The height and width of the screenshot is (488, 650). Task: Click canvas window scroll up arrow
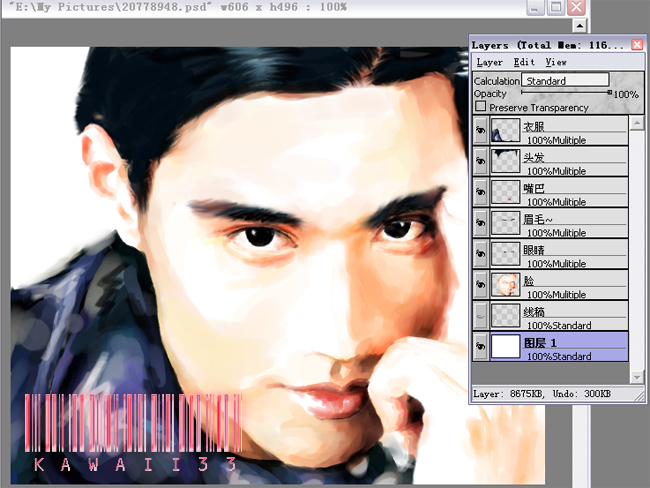click(x=579, y=26)
